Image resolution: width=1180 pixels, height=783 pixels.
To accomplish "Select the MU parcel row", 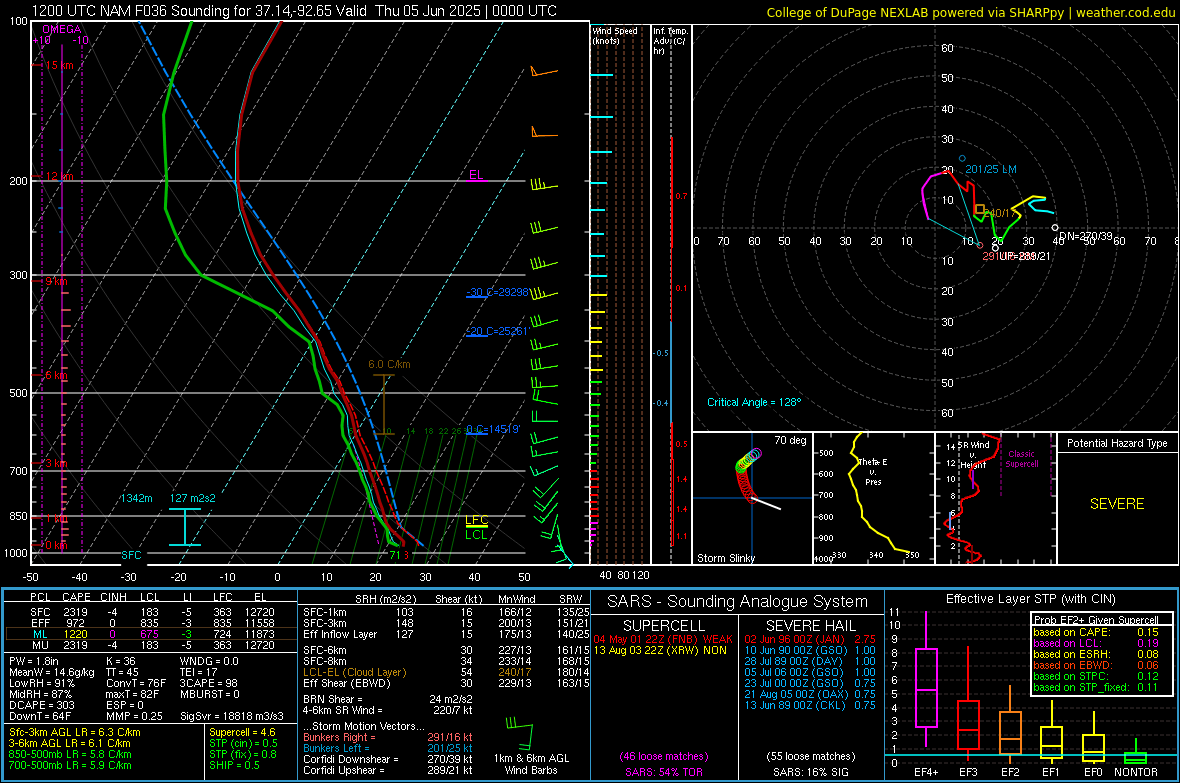I will click(150, 645).
